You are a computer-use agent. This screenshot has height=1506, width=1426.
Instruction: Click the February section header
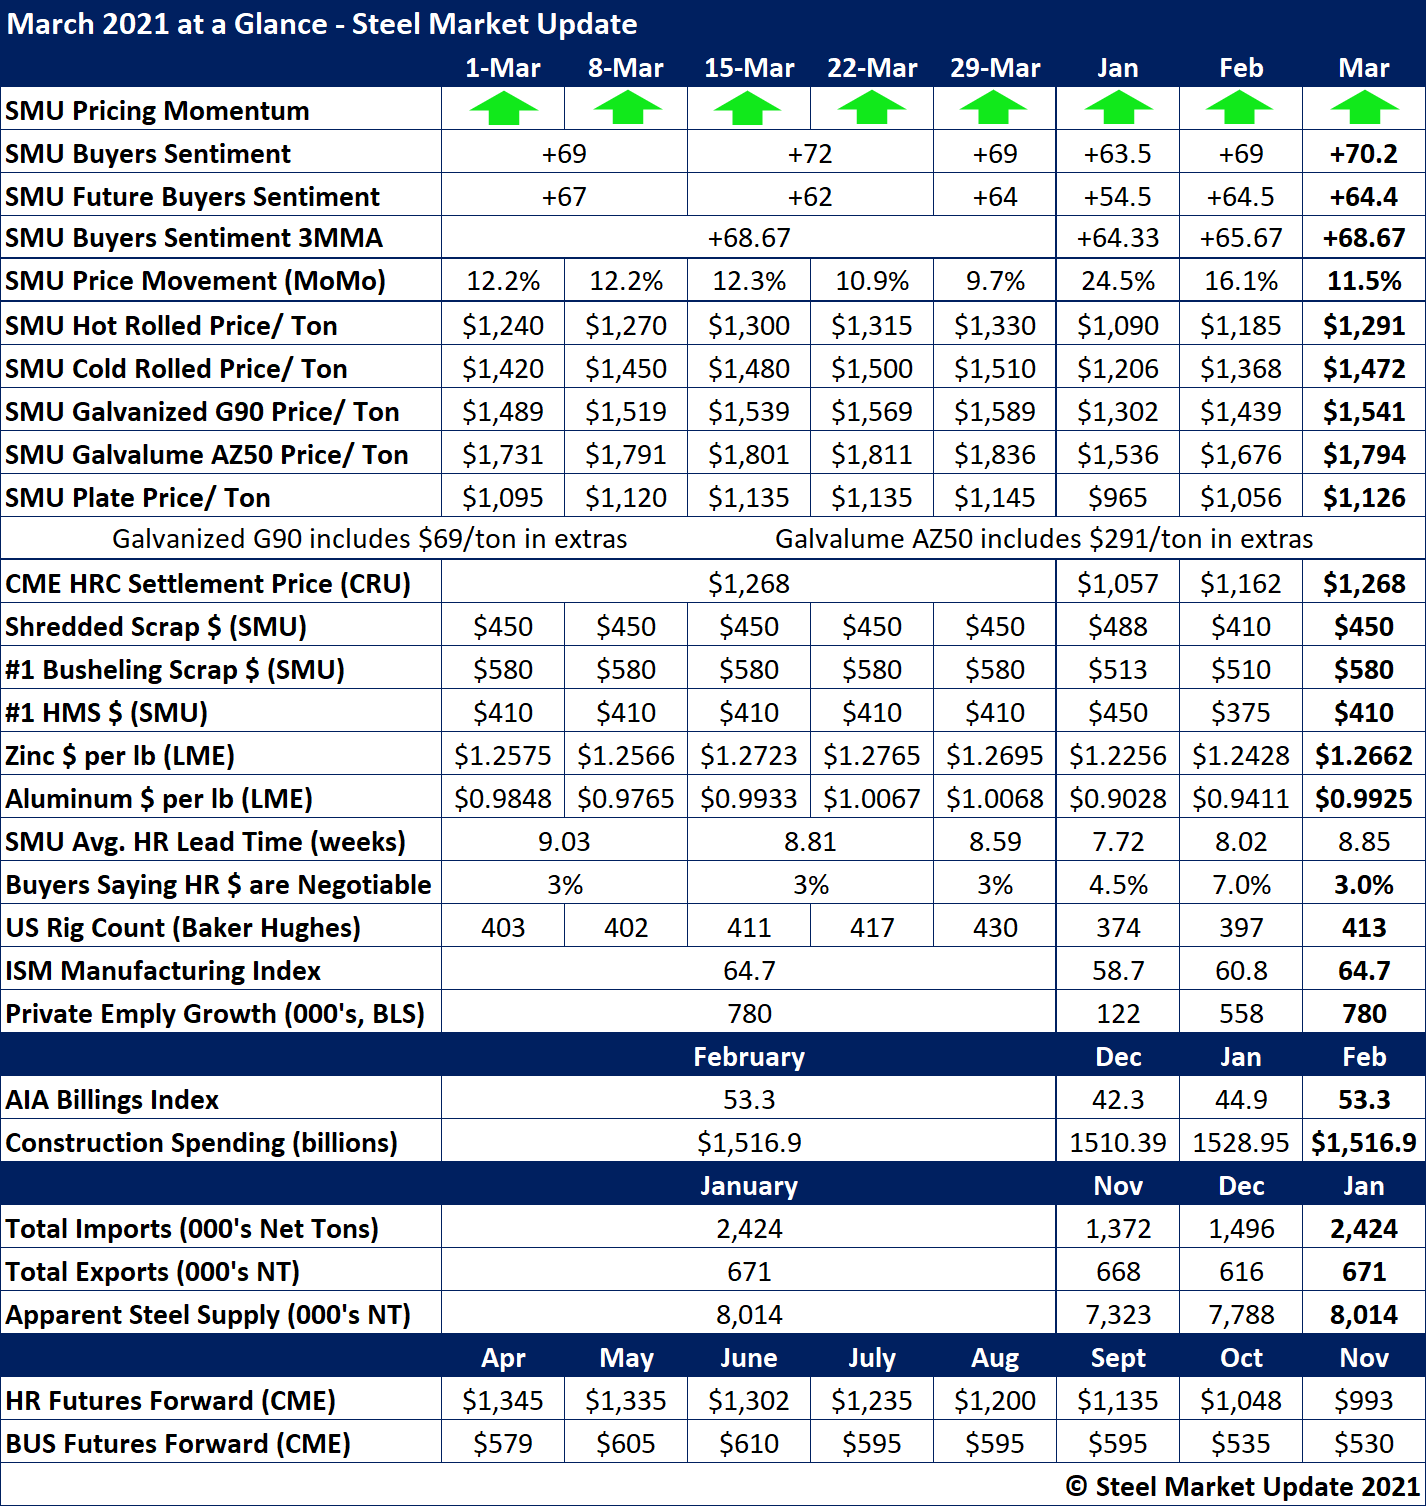point(749,1057)
